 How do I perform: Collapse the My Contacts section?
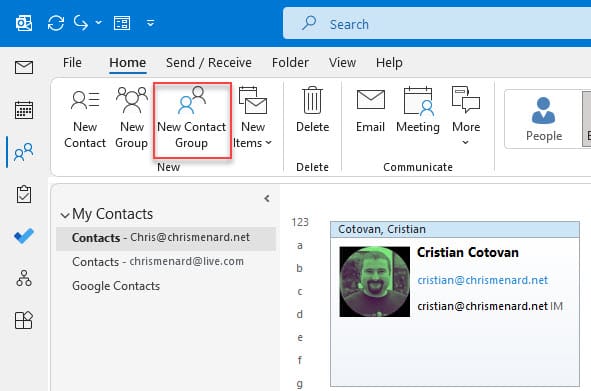(x=65, y=215)
